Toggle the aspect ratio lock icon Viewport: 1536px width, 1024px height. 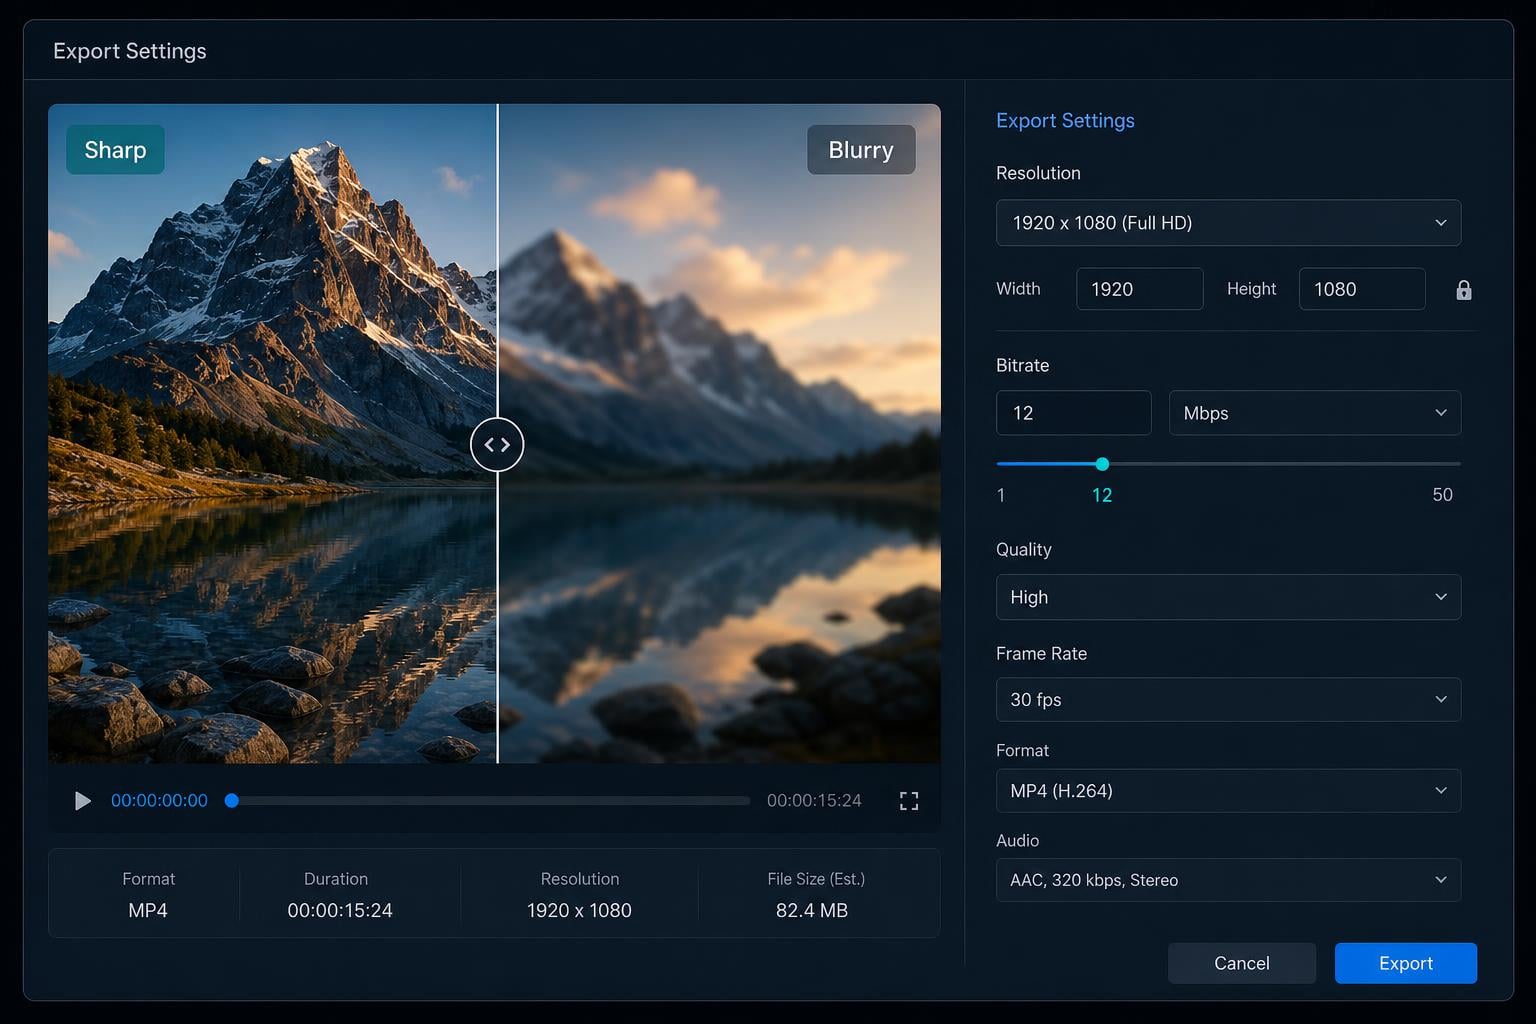click(x=1464, y=290)
